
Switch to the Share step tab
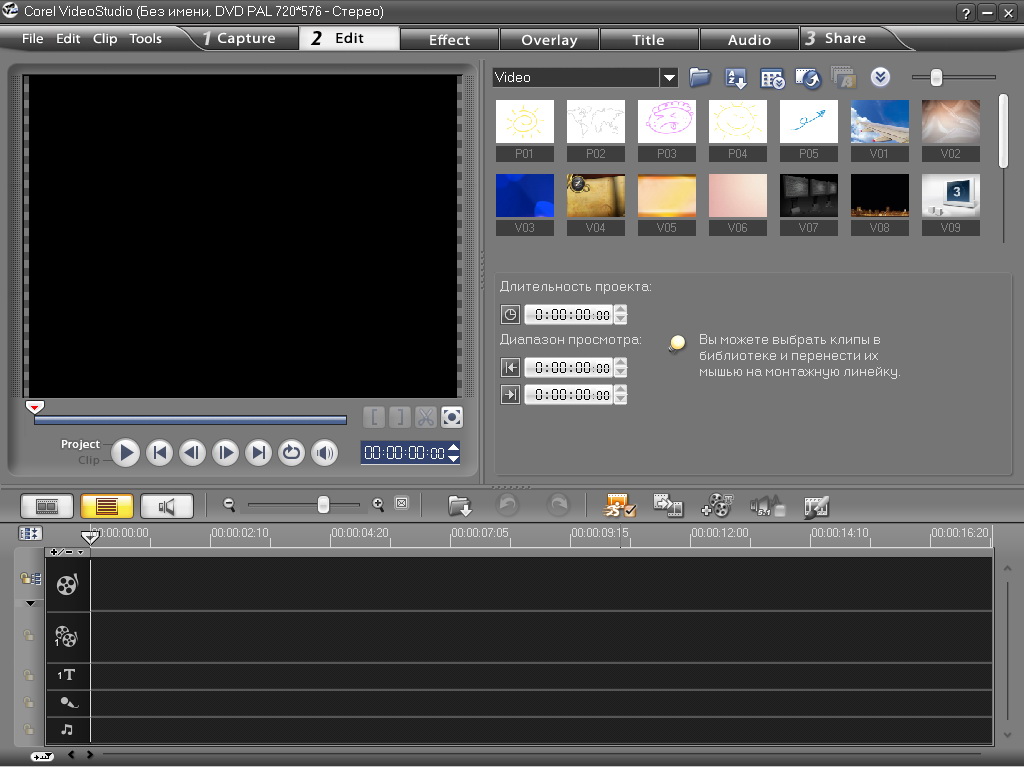coord(845,38)
